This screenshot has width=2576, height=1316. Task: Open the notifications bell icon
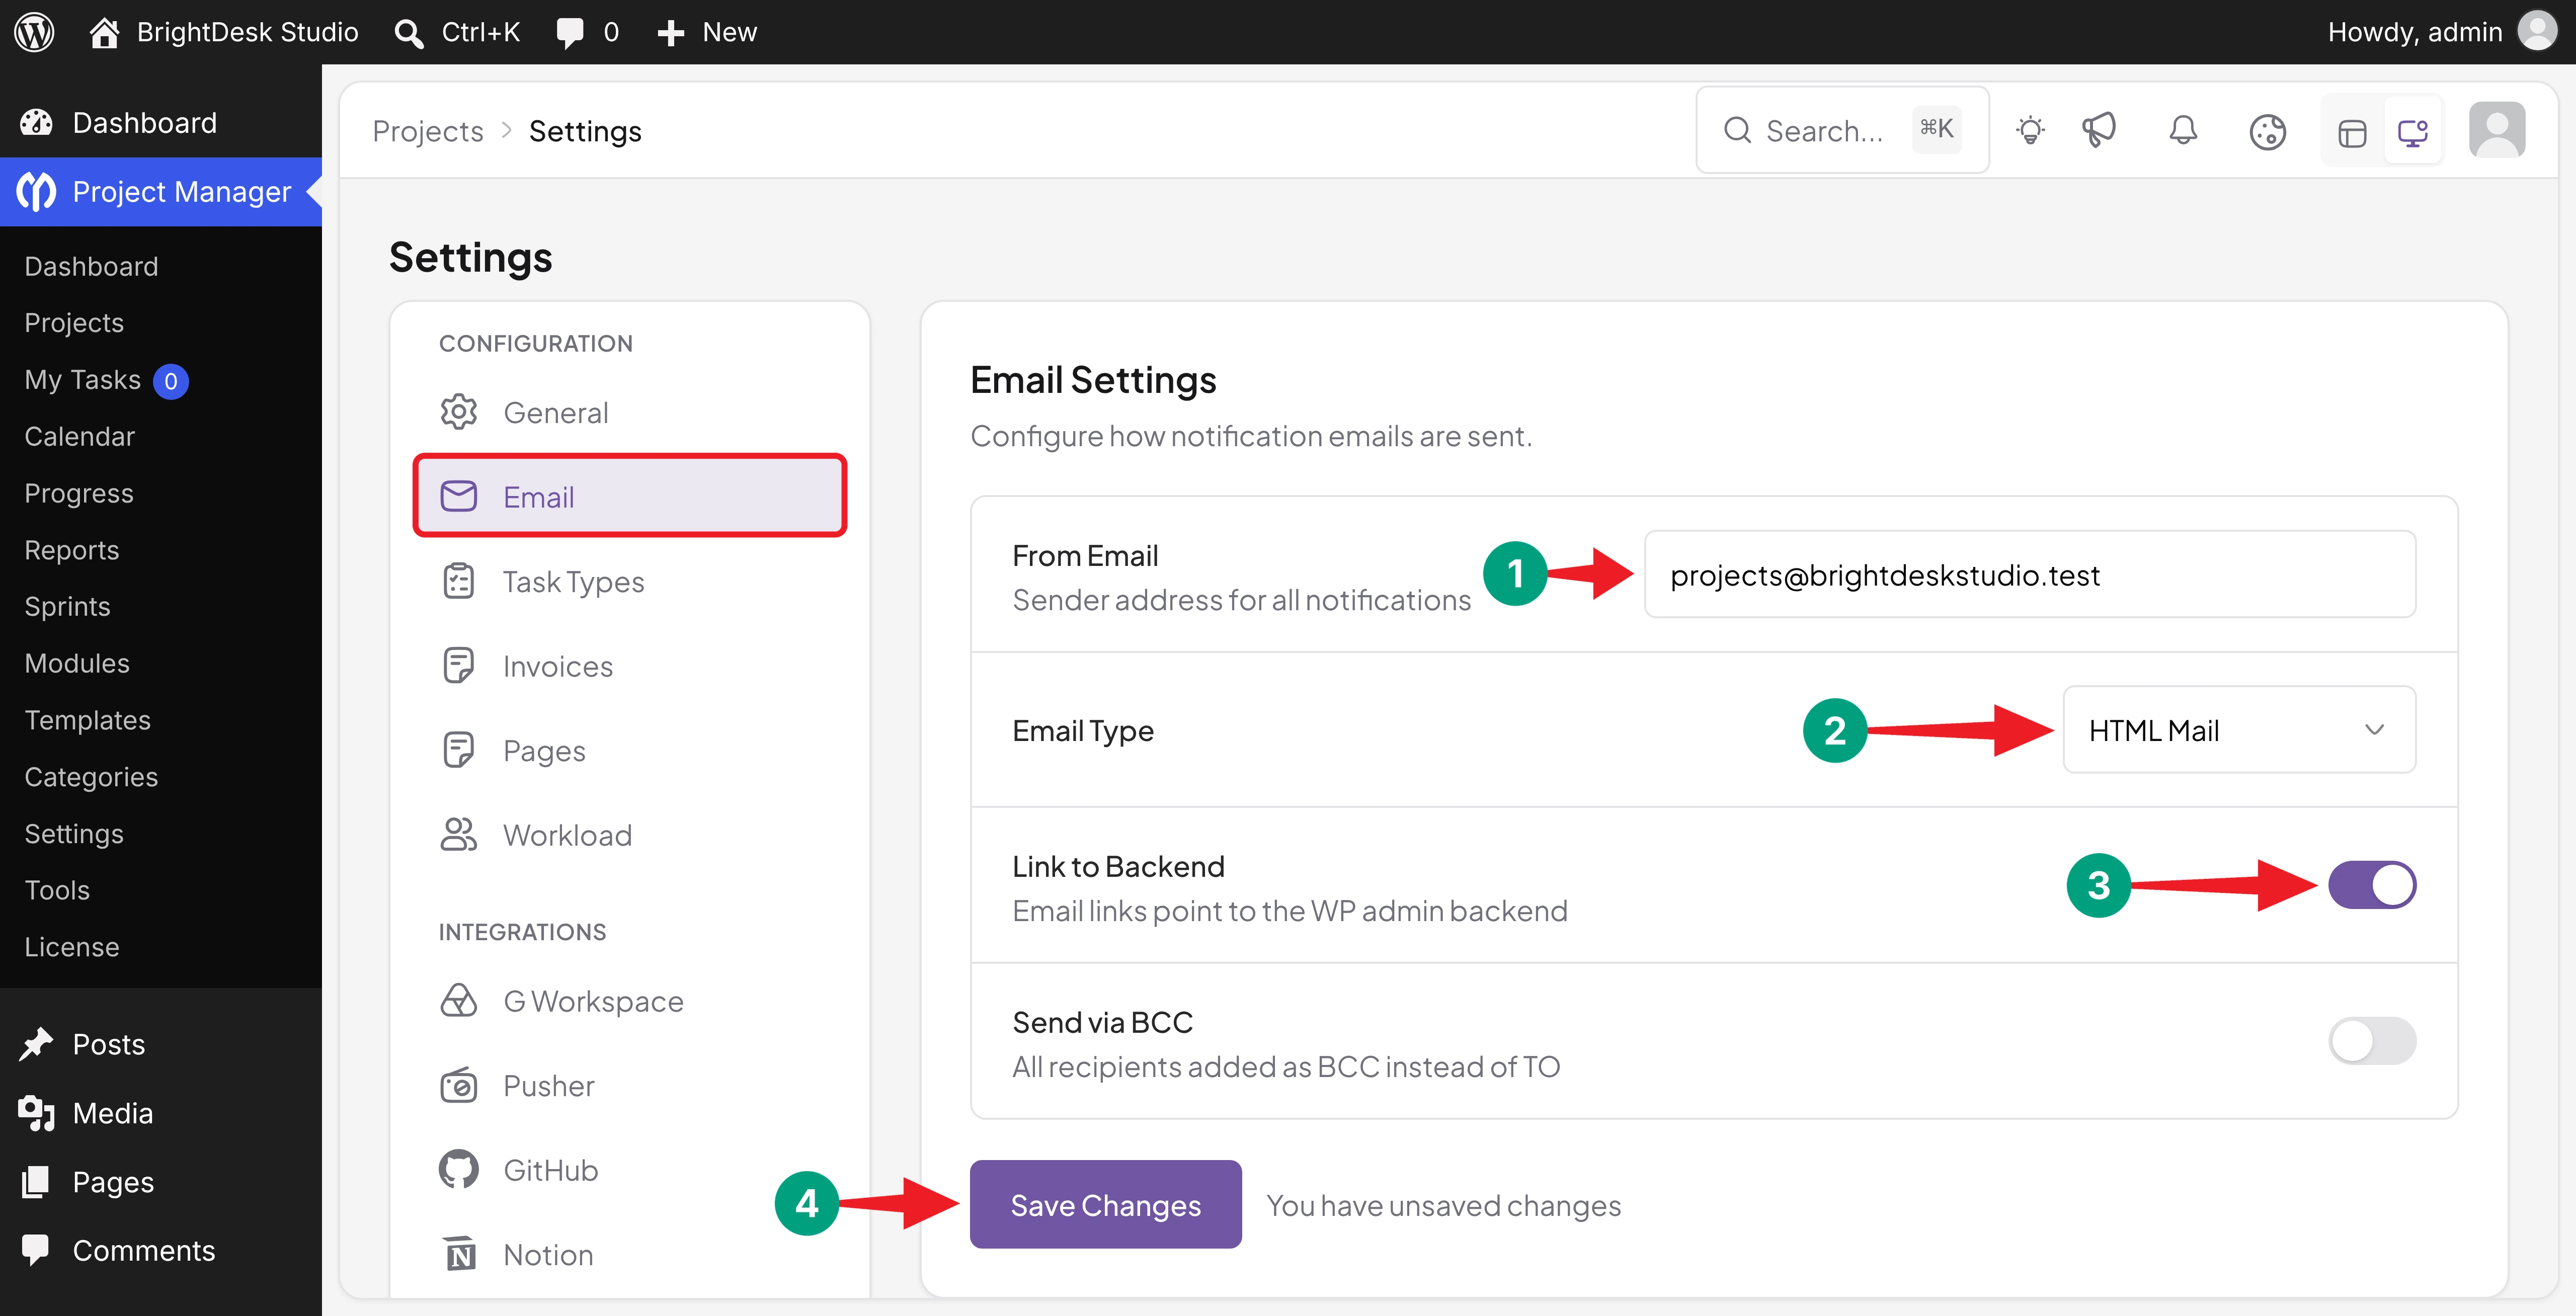tap(2183, 131)
